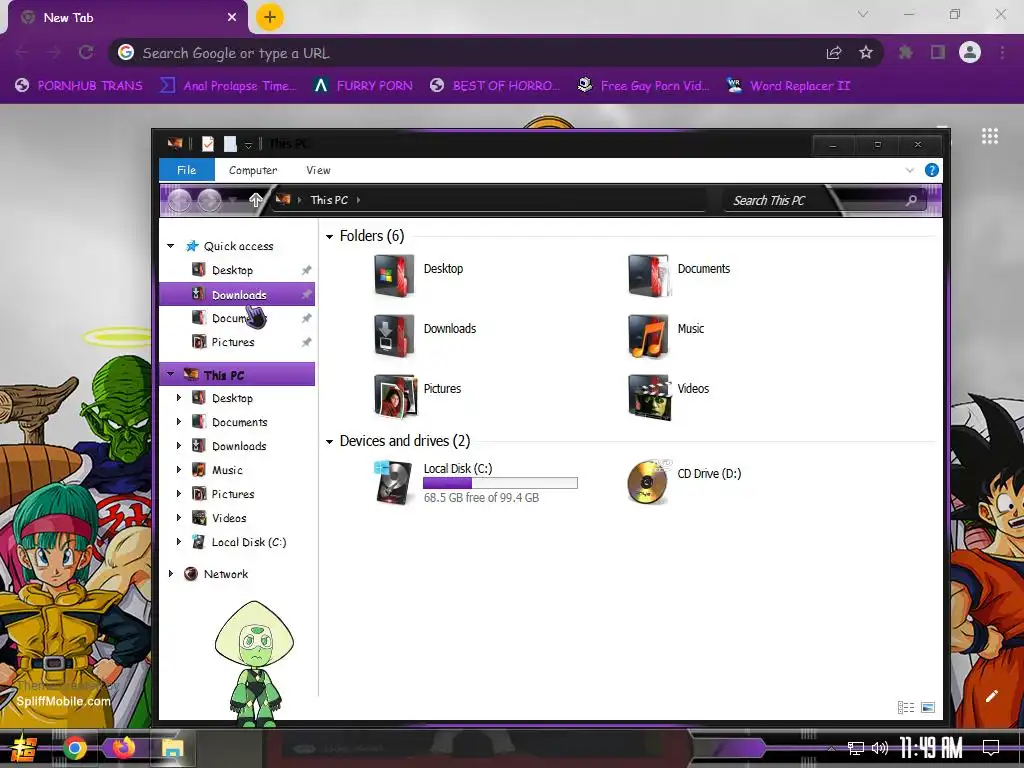The width and height of the screenshot is (1024, 768).
Task: Expand Desktop under This PC
Action: click(179, 398)
